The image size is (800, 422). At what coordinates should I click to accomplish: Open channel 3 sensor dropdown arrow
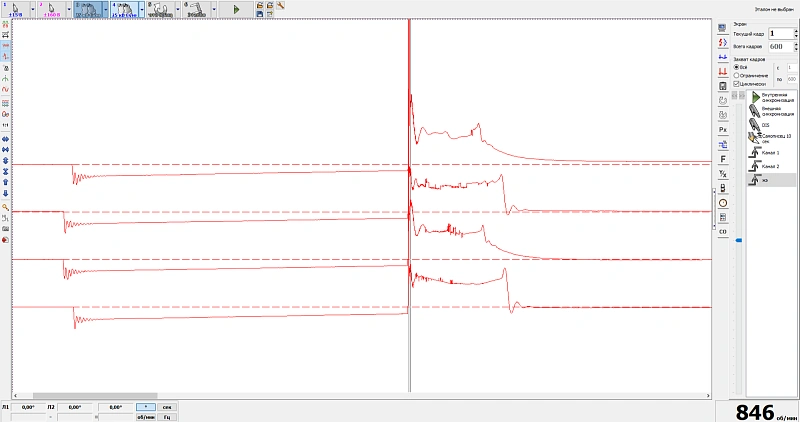pyautogui.click(x=106, y=9)
